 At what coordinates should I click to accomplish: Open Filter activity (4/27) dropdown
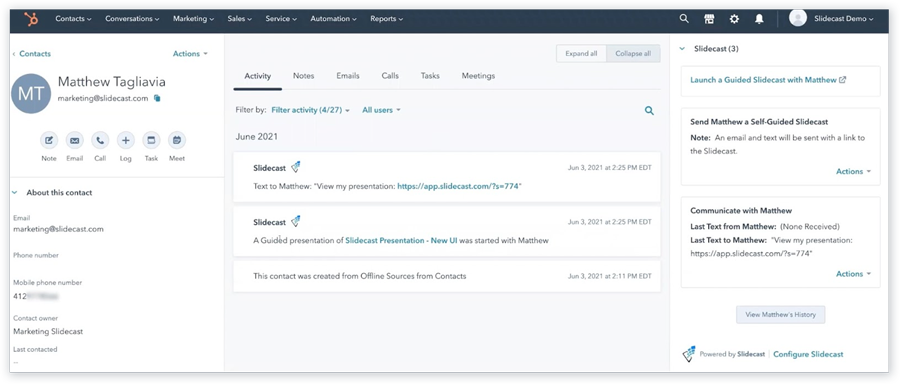click(x=311, y=110)
